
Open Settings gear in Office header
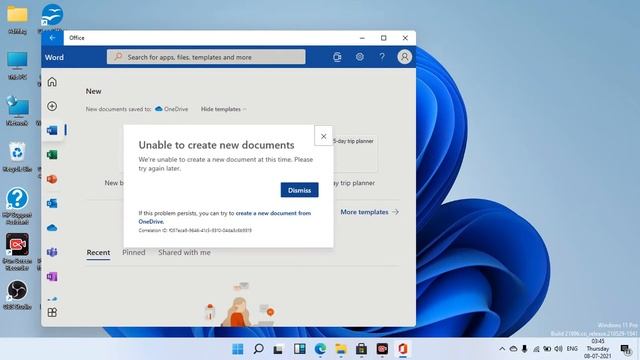point(360,57)
